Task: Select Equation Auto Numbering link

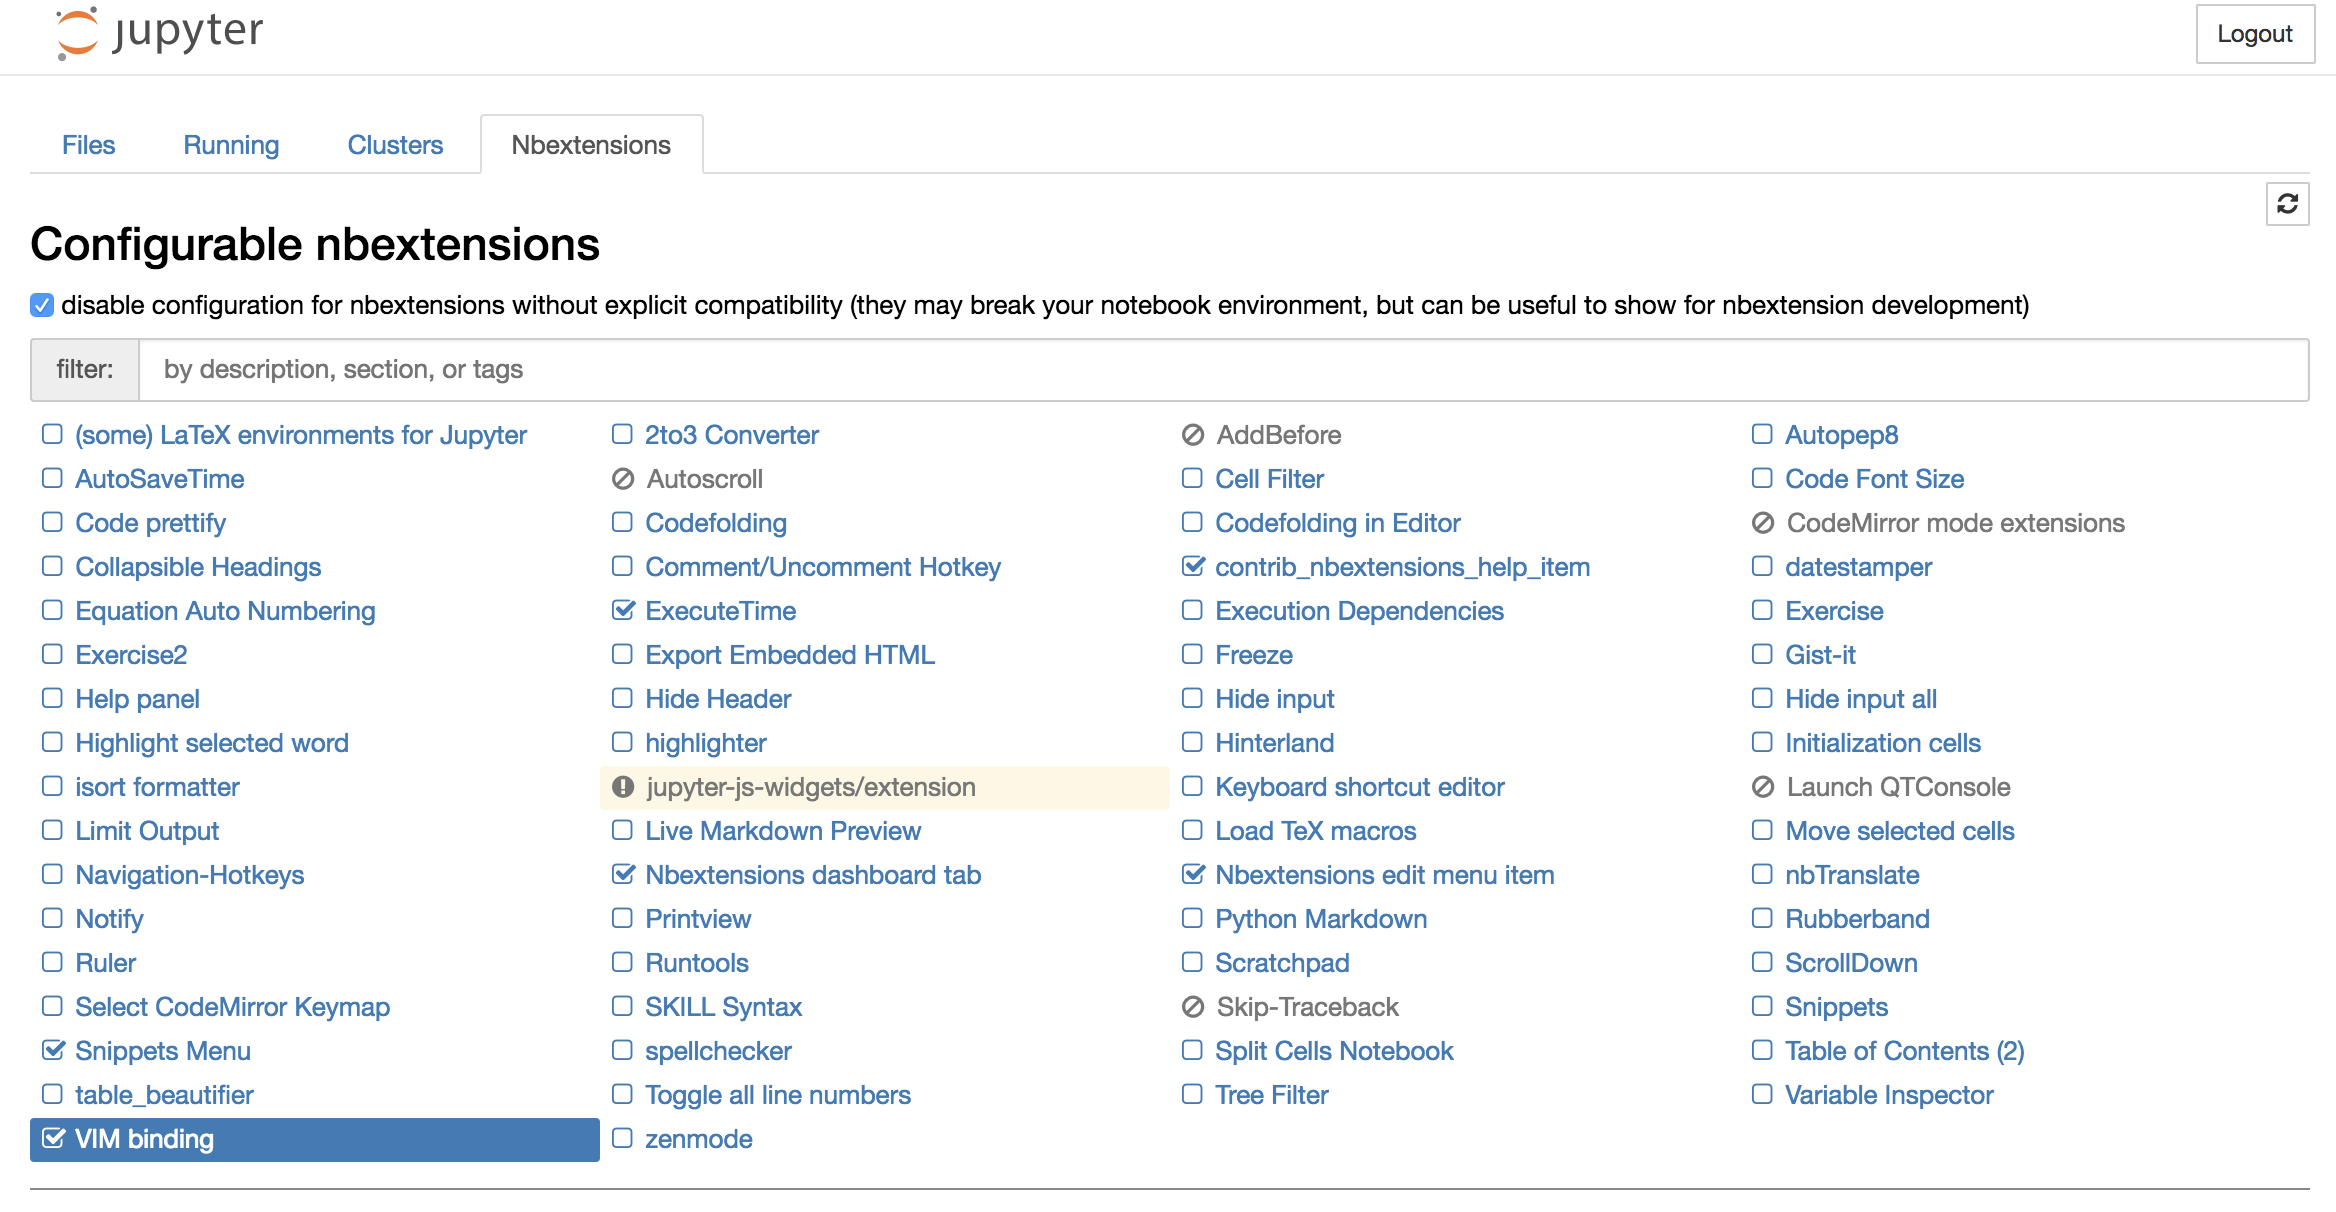Action: click(x=226, y=611)
